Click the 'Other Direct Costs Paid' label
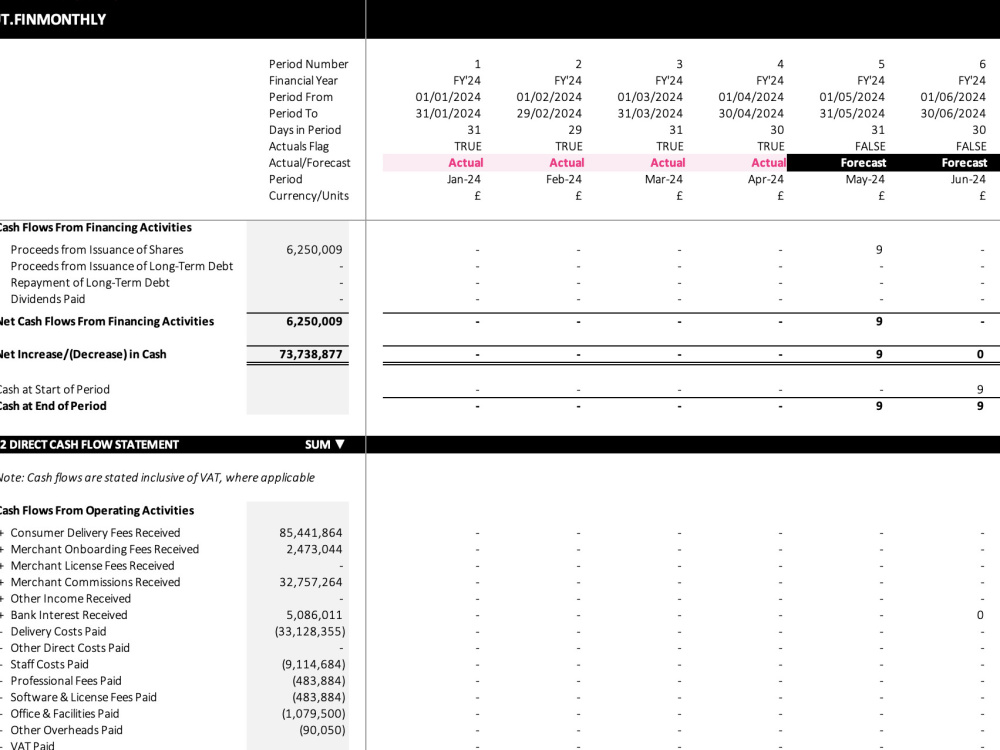 click(70, 648)
